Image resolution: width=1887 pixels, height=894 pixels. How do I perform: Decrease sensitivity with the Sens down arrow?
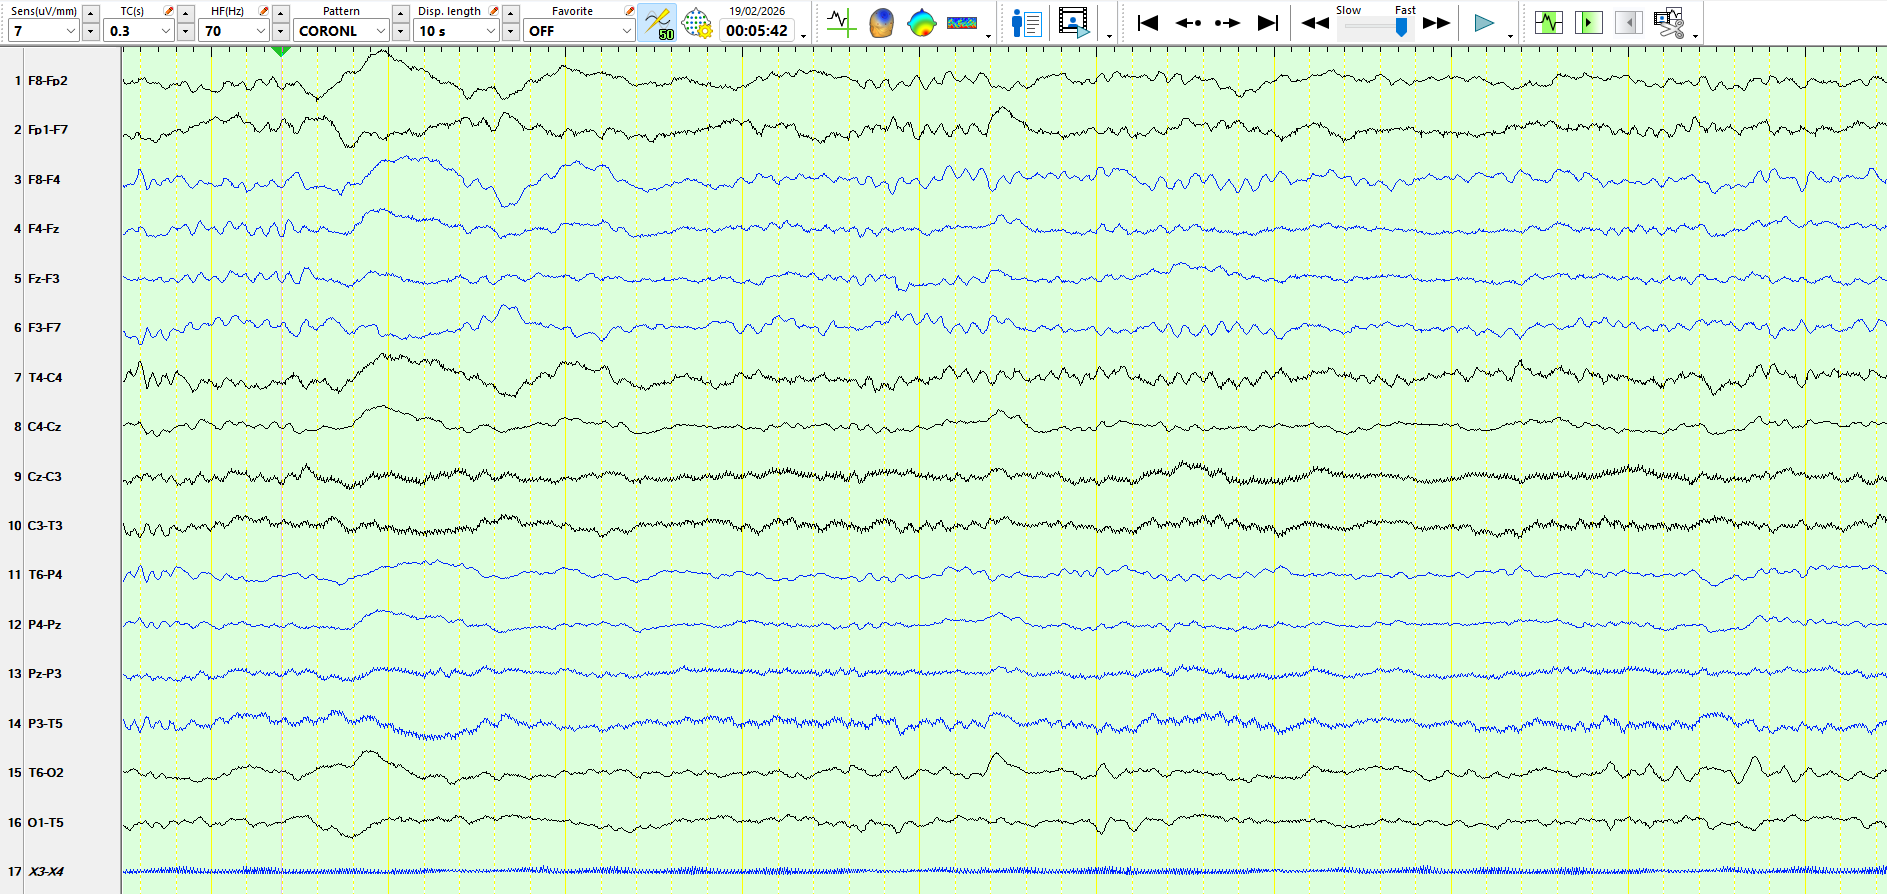(x=90, y=31)
